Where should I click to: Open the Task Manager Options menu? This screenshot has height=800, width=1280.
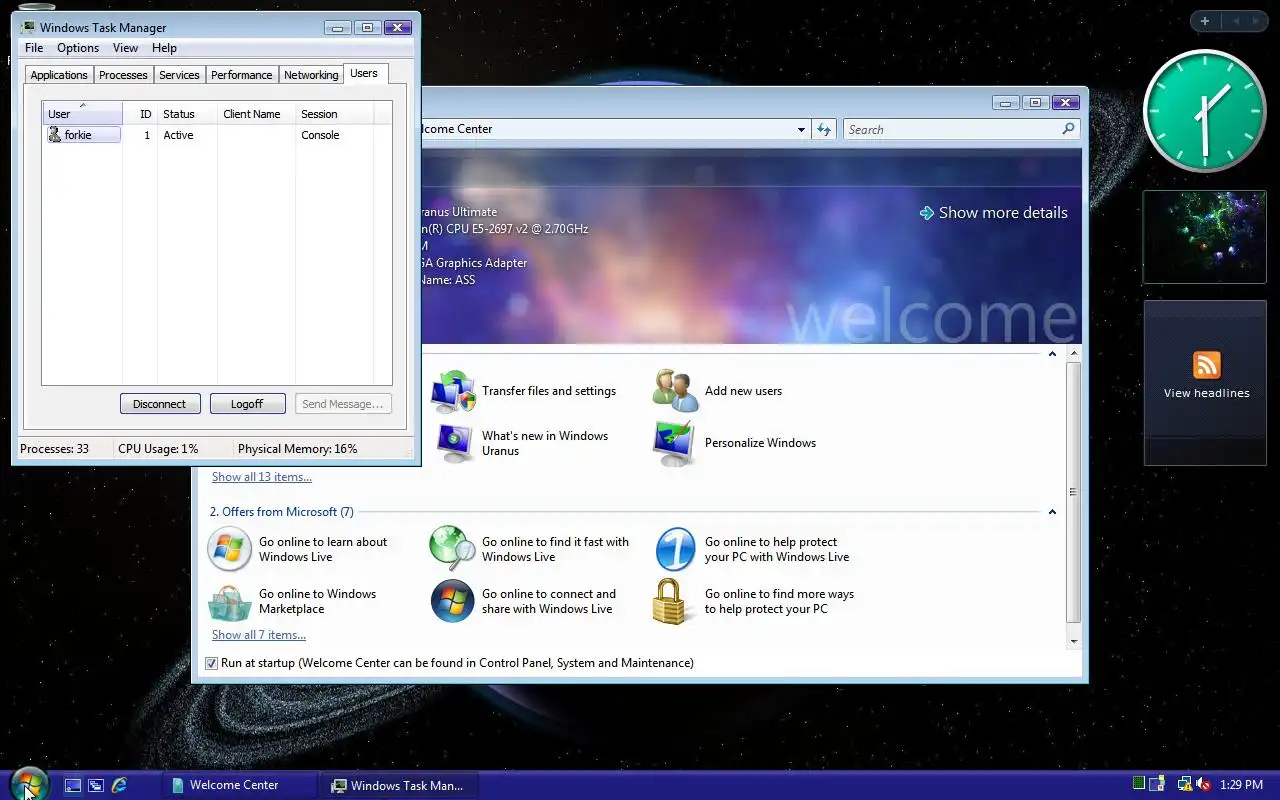(78, 48)
